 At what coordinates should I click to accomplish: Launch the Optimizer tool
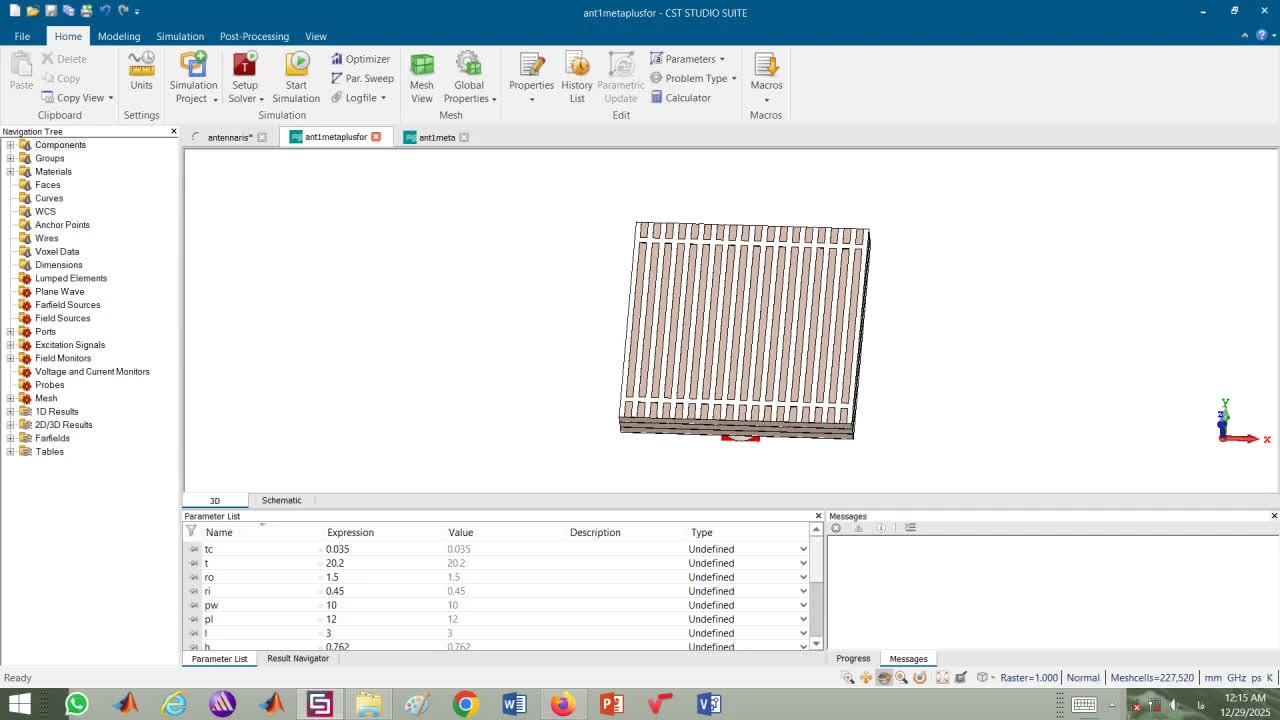[360, 59]
